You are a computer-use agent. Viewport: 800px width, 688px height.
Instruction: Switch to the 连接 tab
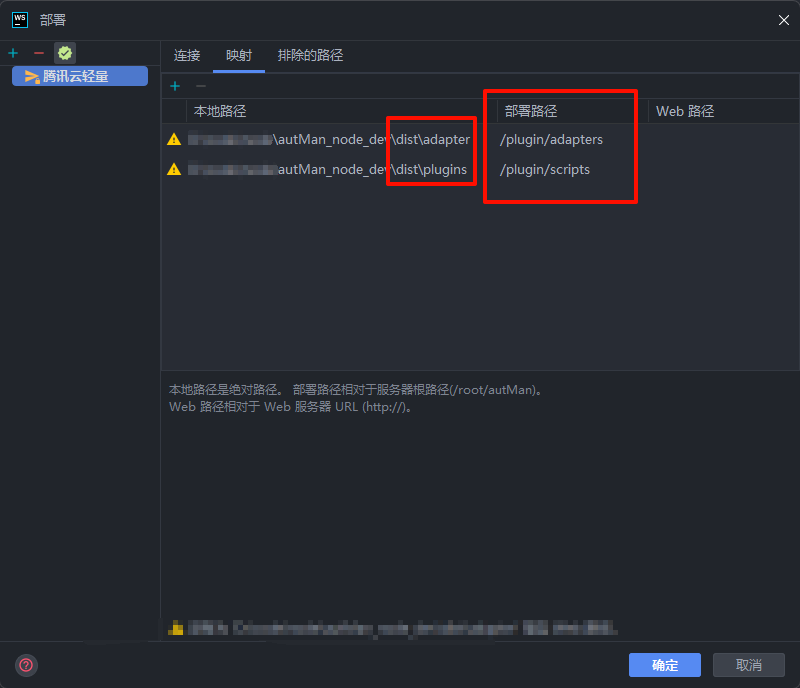(187, 56)
